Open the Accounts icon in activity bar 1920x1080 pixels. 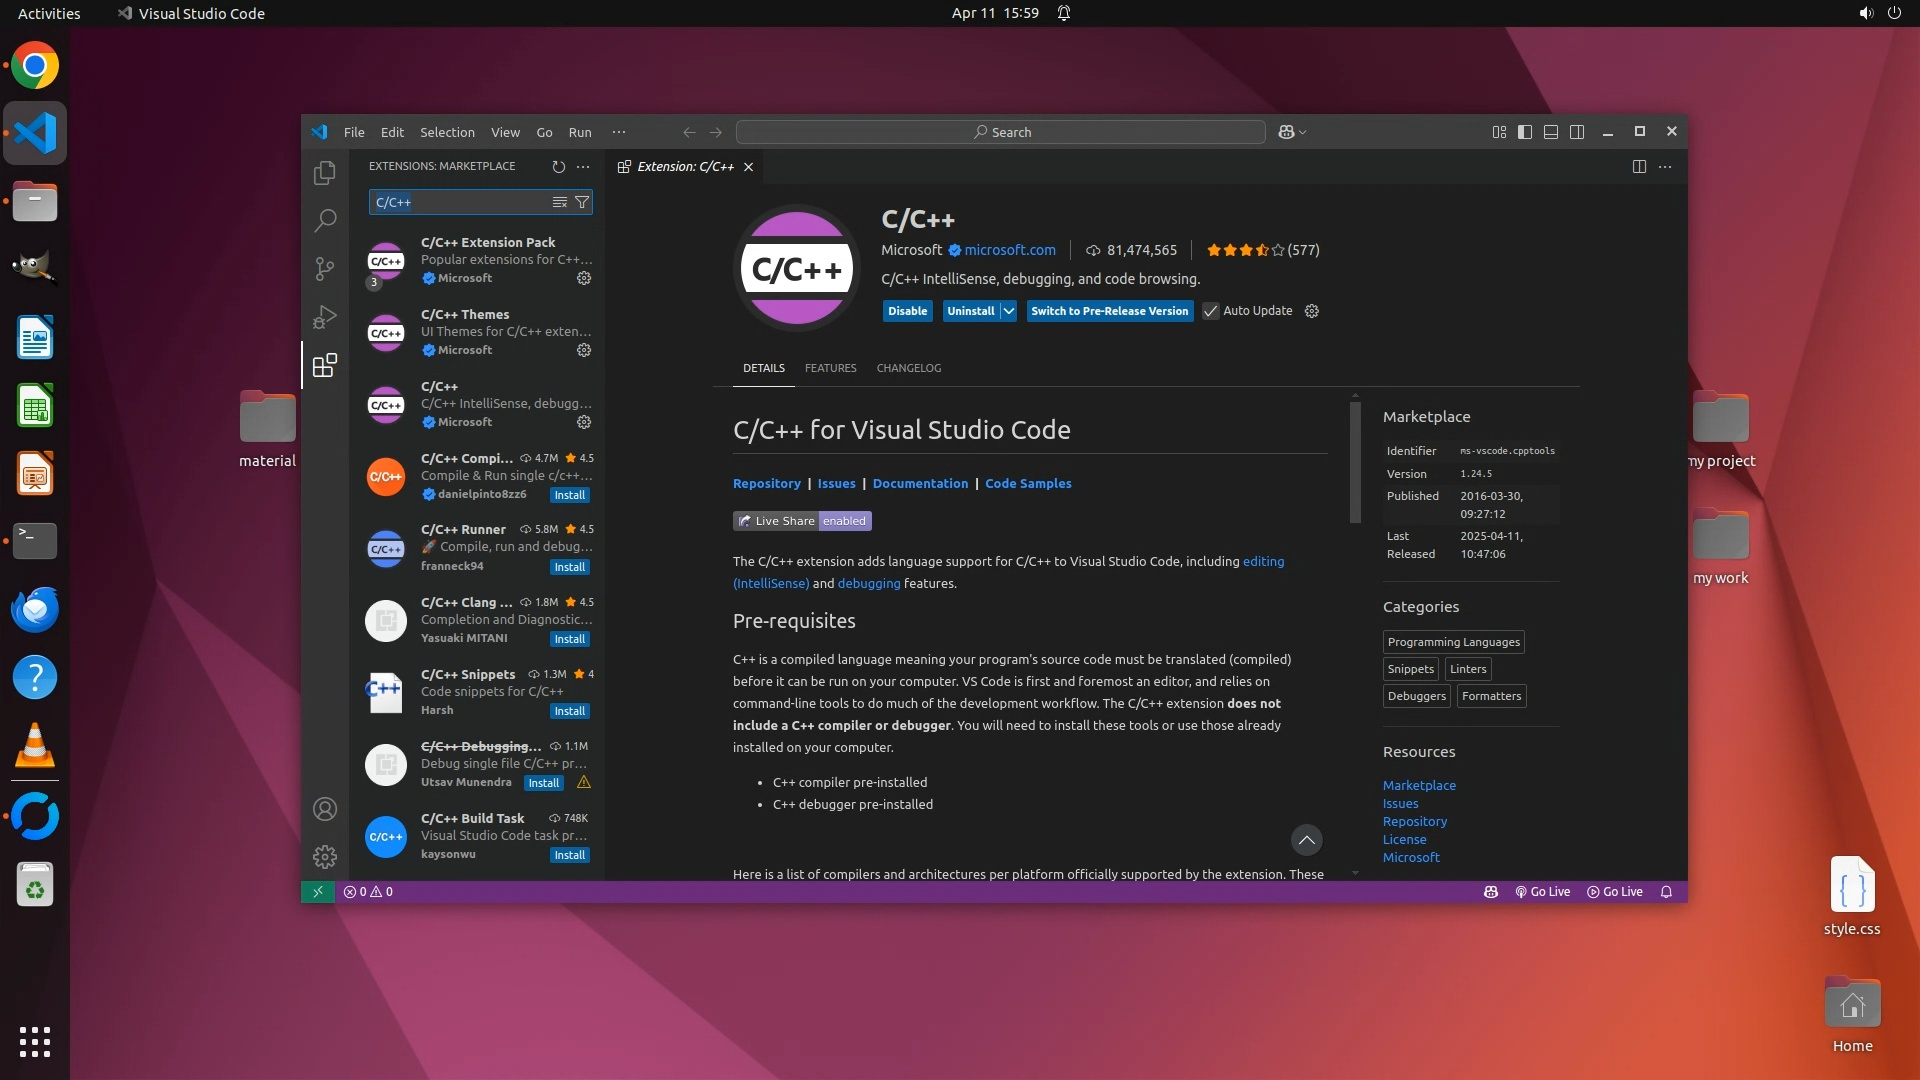click(x=324, y=809)
